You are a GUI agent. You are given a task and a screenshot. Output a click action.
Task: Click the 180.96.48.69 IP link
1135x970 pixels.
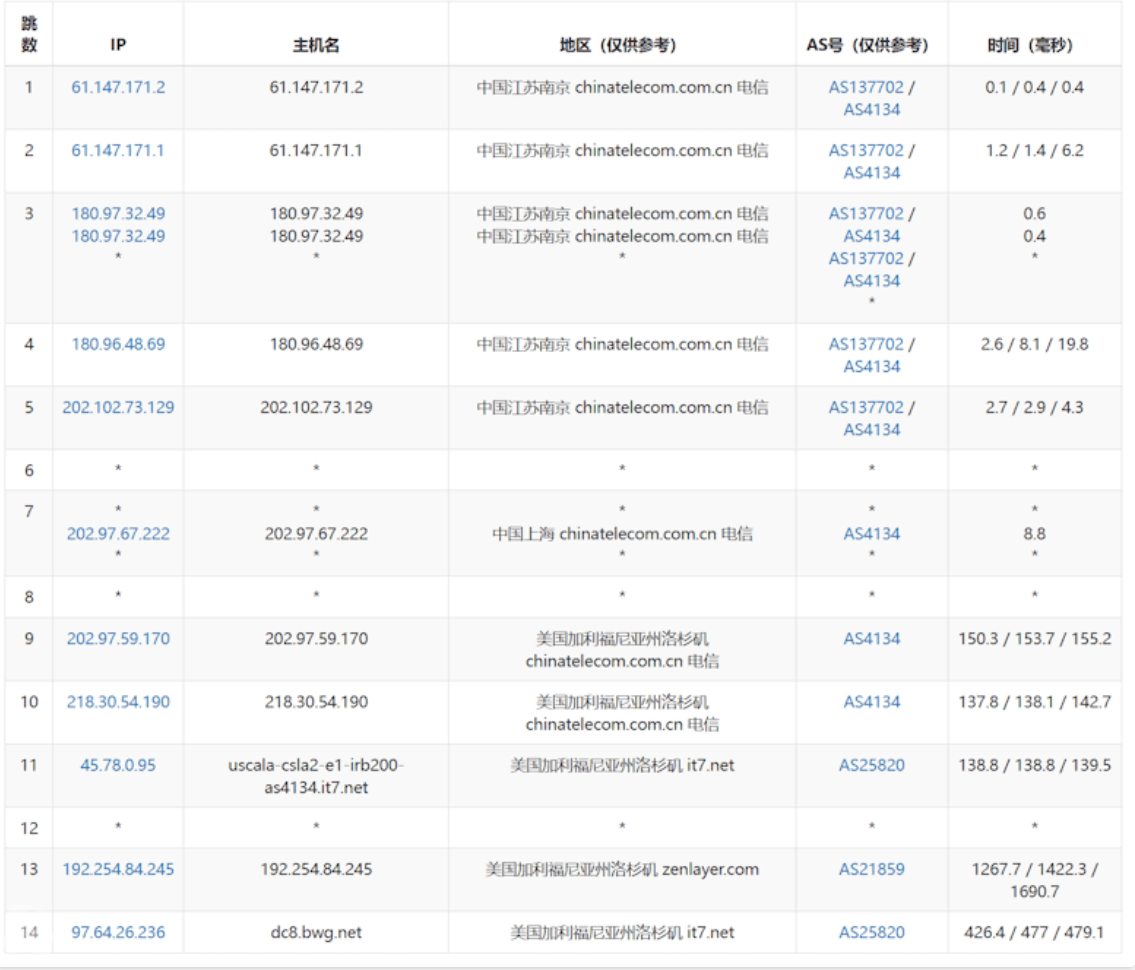pyautogui.click(x=118, y=344)
